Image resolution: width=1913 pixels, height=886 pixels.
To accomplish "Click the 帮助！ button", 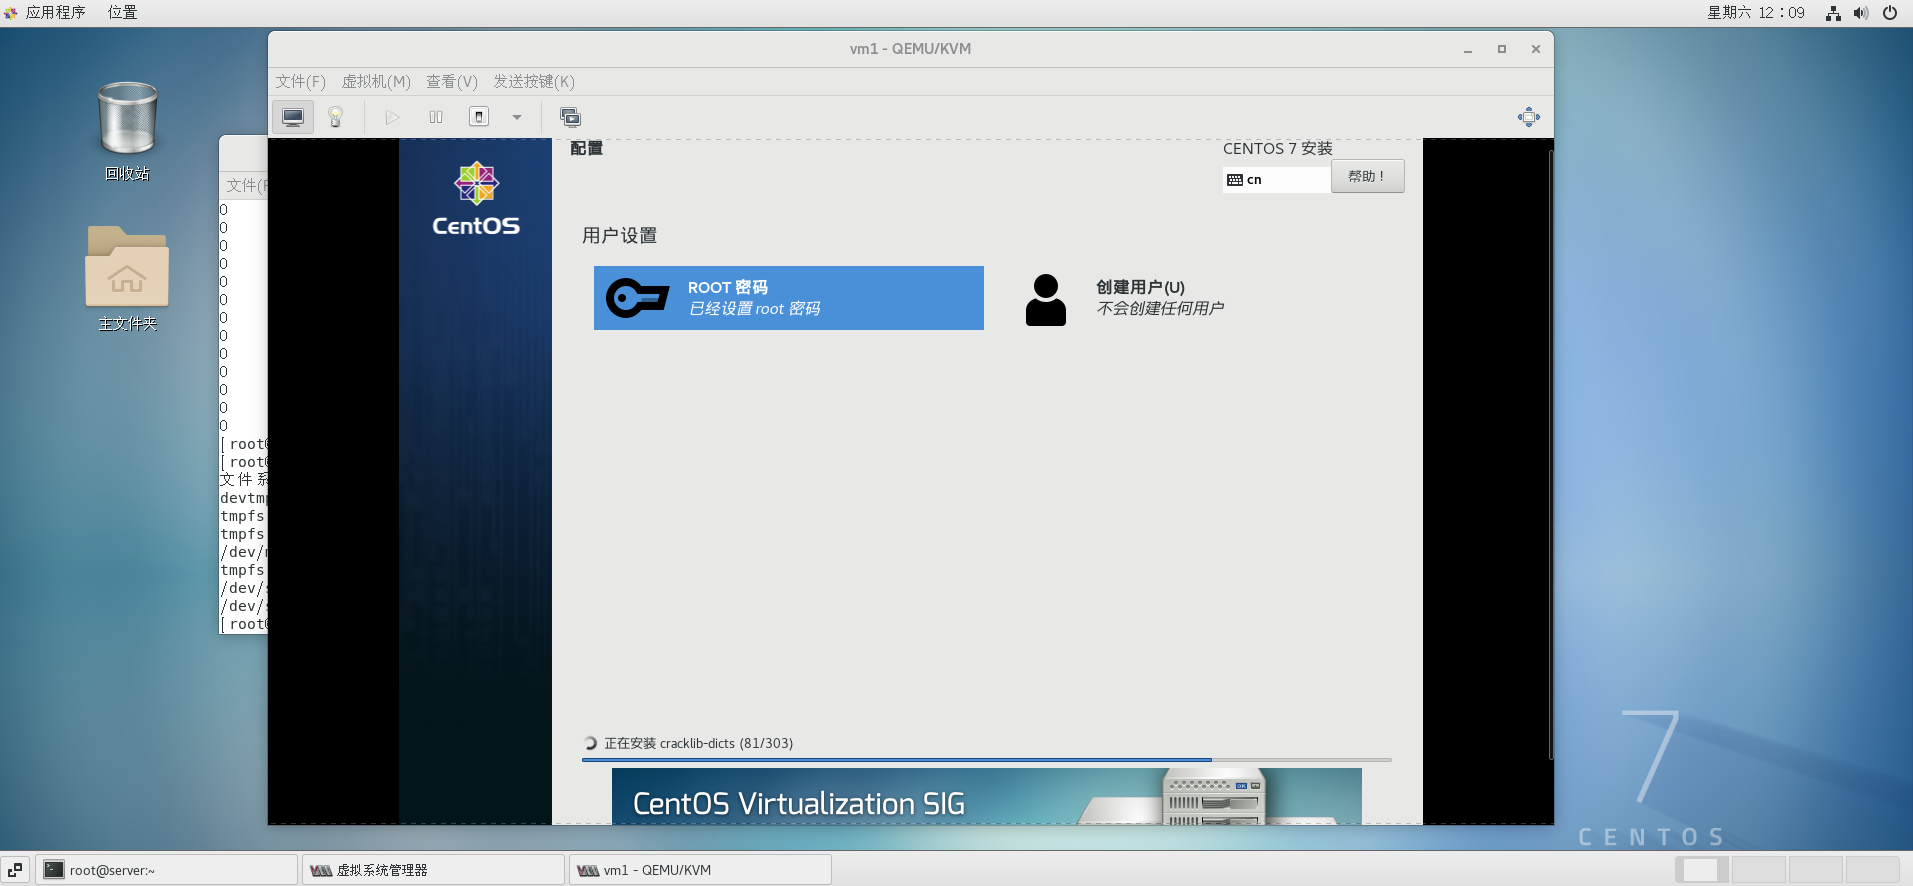I will click(1367, 176).
